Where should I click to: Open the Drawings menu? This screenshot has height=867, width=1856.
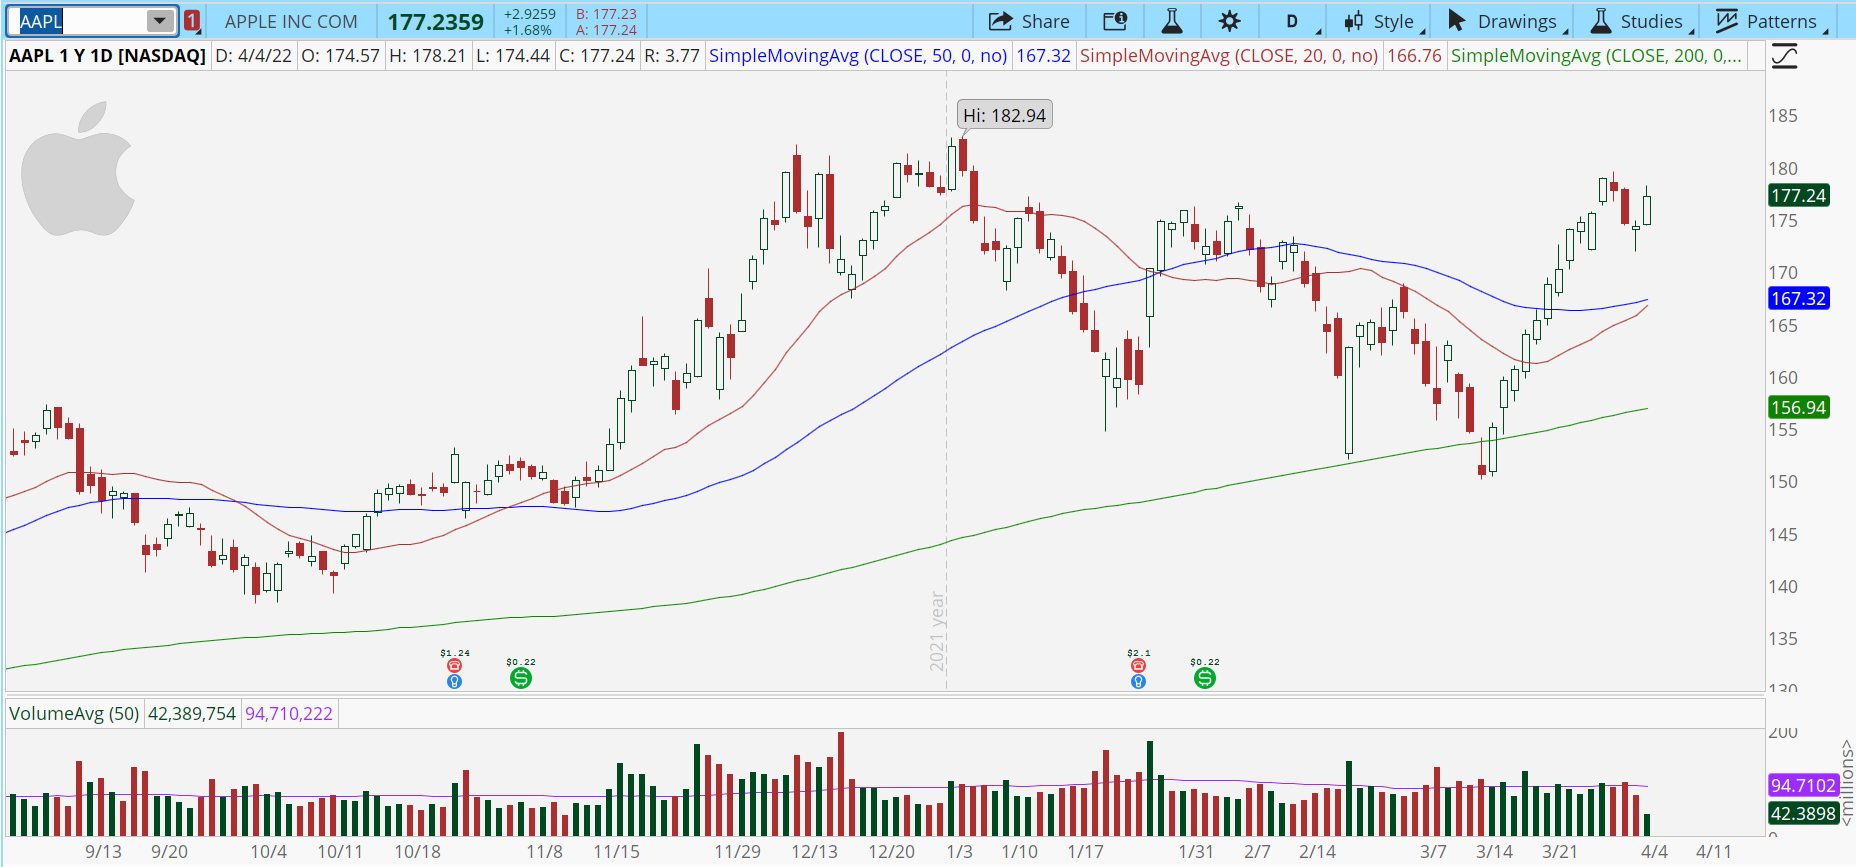point(1506,21)
